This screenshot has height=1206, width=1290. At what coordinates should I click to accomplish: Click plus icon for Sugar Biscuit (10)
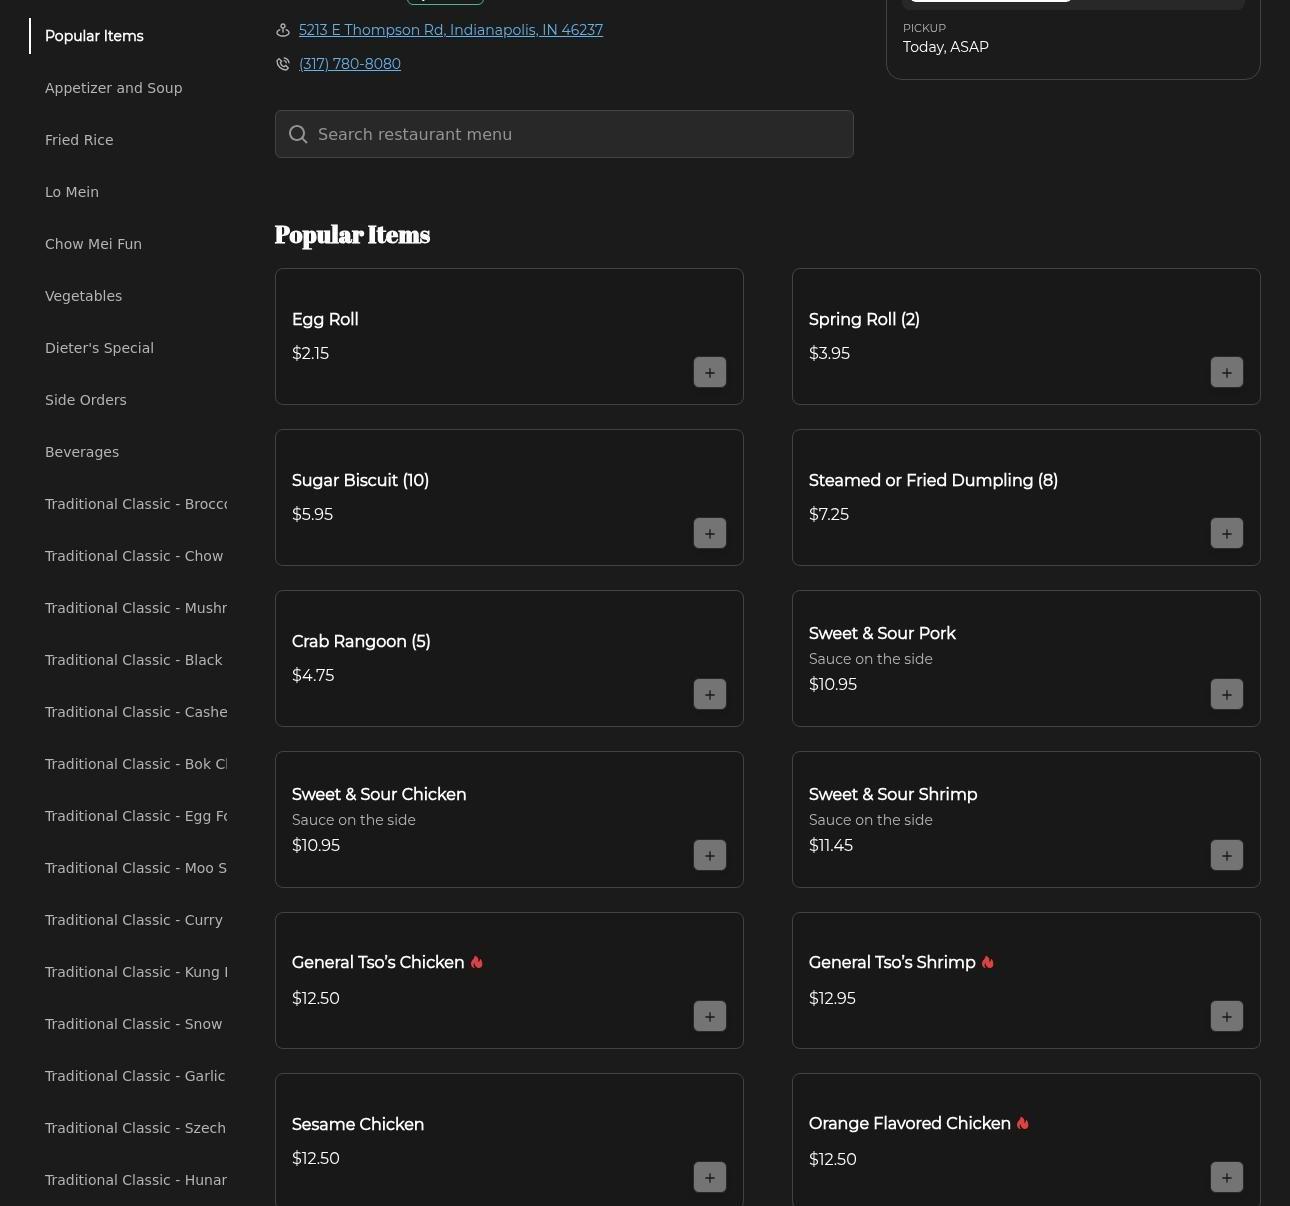click(709, 533)
